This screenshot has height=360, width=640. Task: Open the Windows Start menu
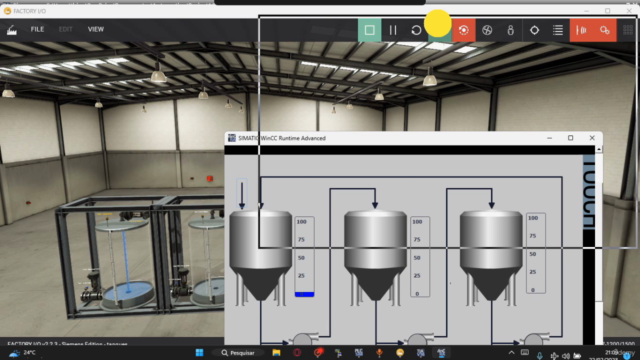pyautogui.click(x=199, y=353)
